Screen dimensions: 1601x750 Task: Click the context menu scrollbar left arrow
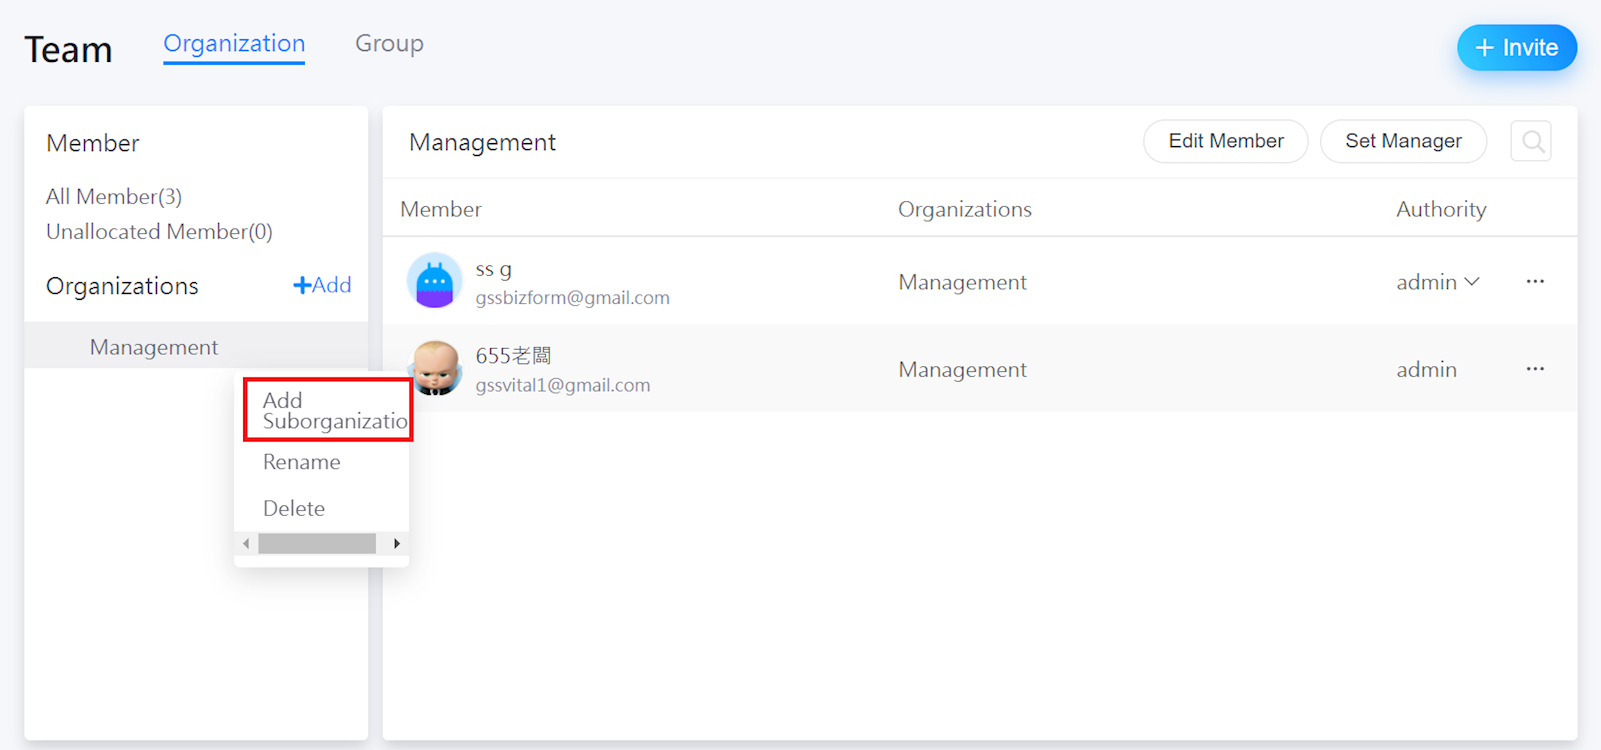coord(246,543)
